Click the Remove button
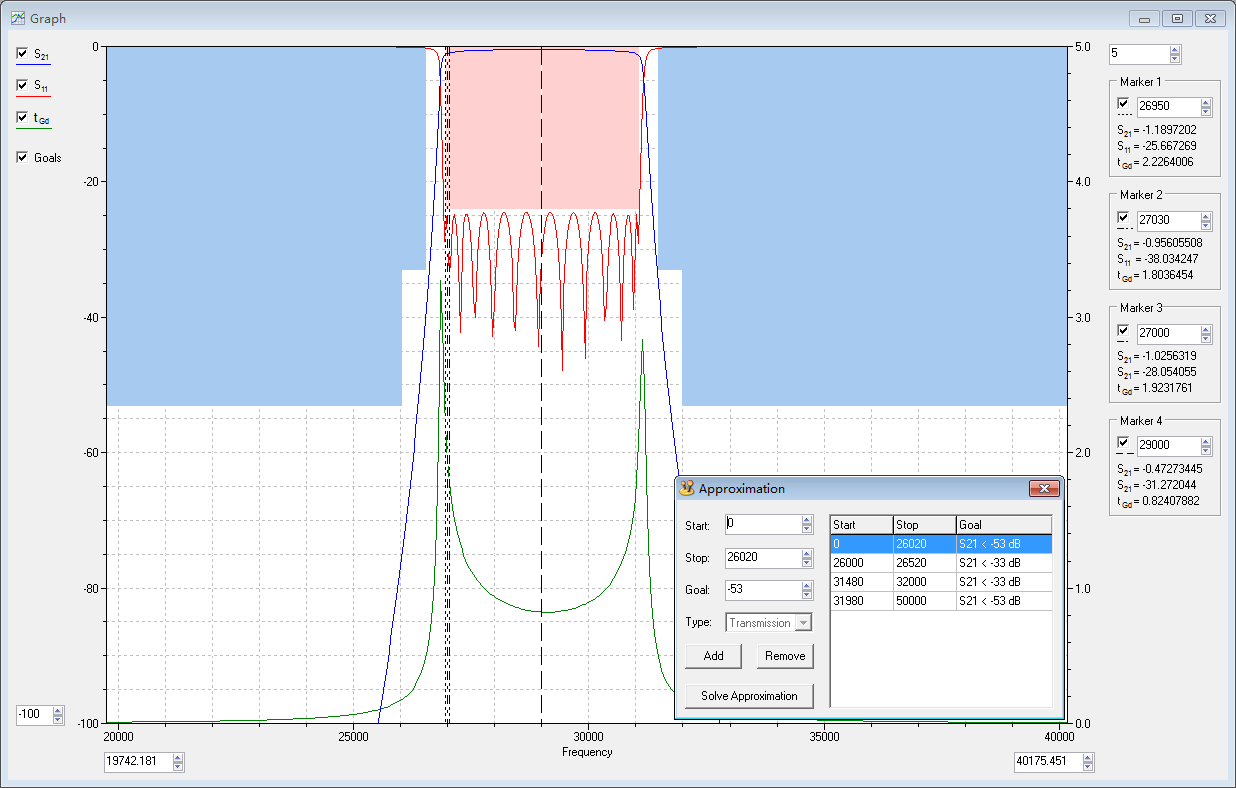 click(x=785, y=656)
